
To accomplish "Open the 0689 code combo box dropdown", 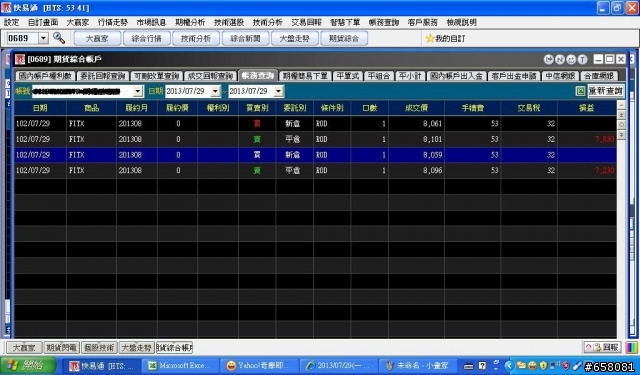I will click(44, 38).
